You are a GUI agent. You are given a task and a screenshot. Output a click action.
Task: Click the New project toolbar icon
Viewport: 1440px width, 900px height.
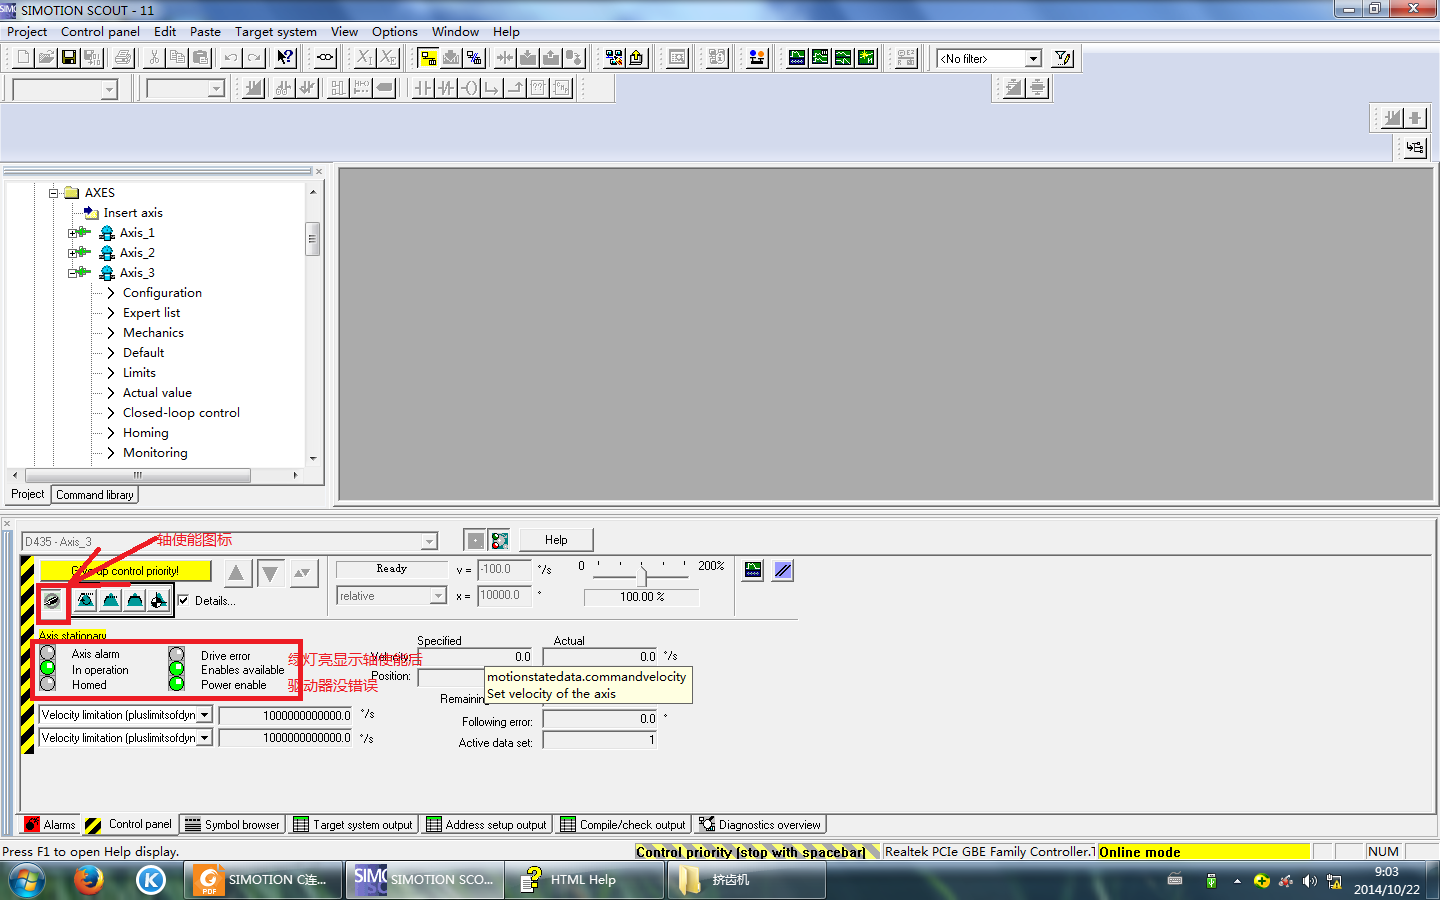click(23, 58)
